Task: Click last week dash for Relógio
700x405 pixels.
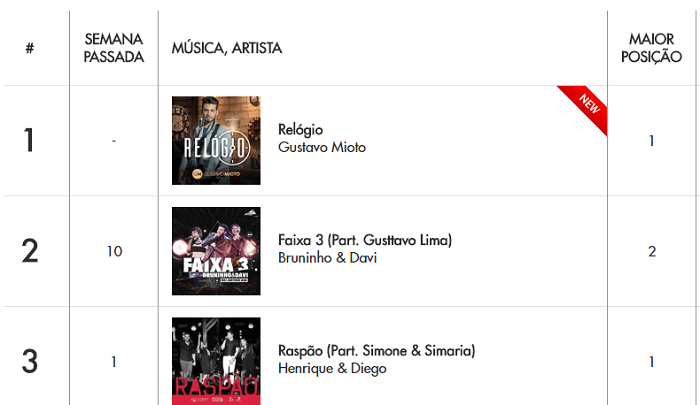Action: [x=114, y=141]
